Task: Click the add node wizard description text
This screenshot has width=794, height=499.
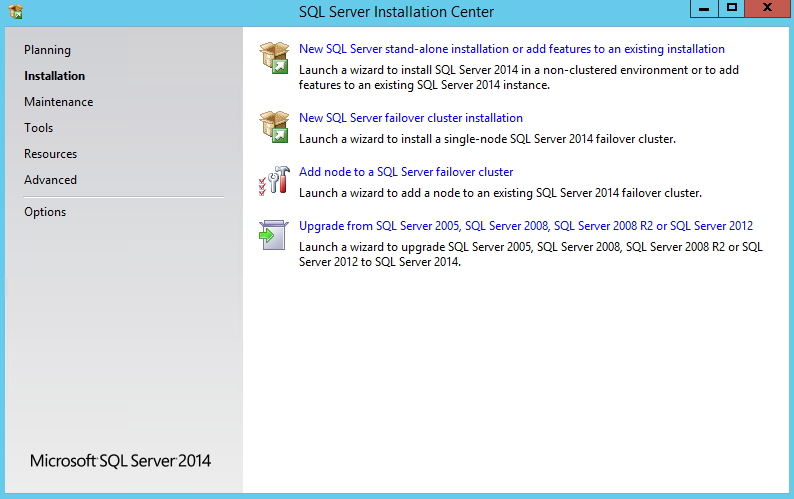Action: pos(500,193)
